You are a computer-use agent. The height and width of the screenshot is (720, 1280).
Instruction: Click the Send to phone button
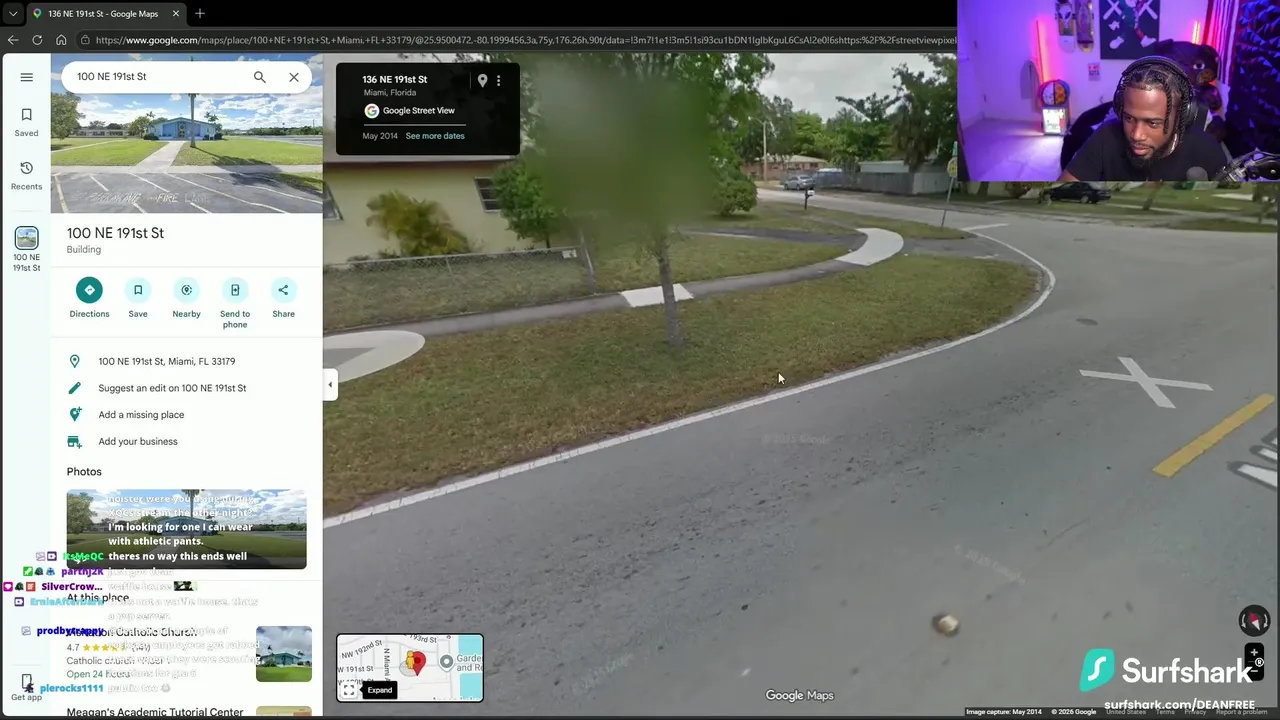tap(235, 303)
